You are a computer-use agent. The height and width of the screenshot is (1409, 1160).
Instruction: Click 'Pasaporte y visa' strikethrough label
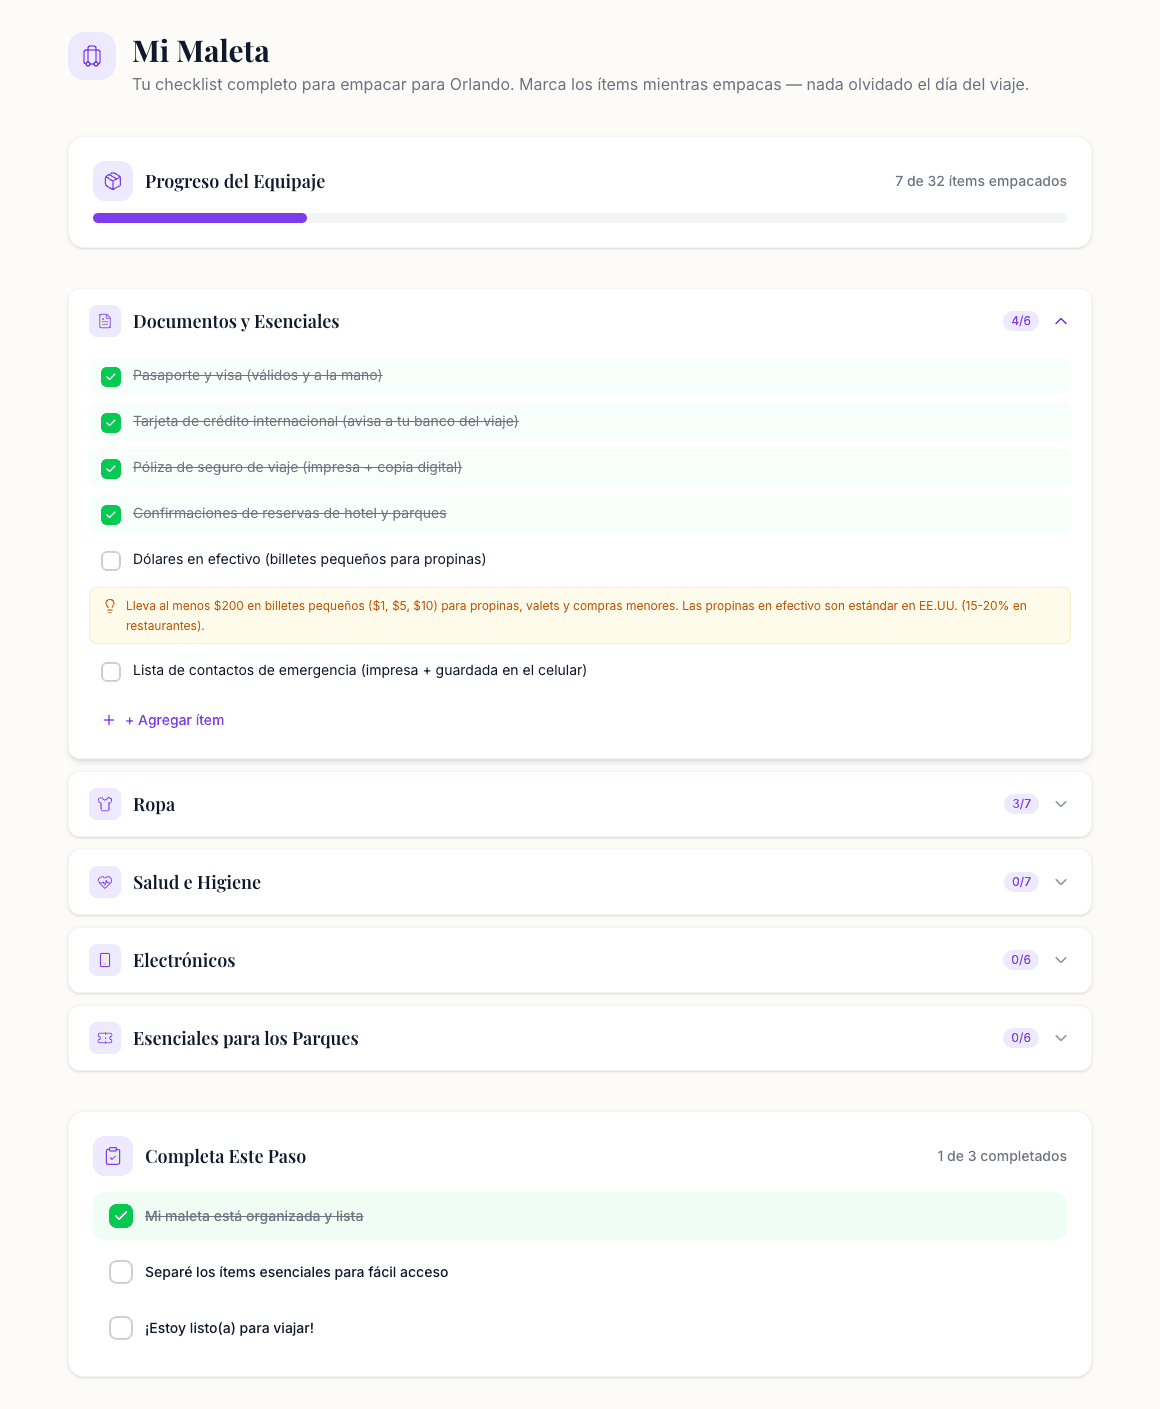click(258, 375)
